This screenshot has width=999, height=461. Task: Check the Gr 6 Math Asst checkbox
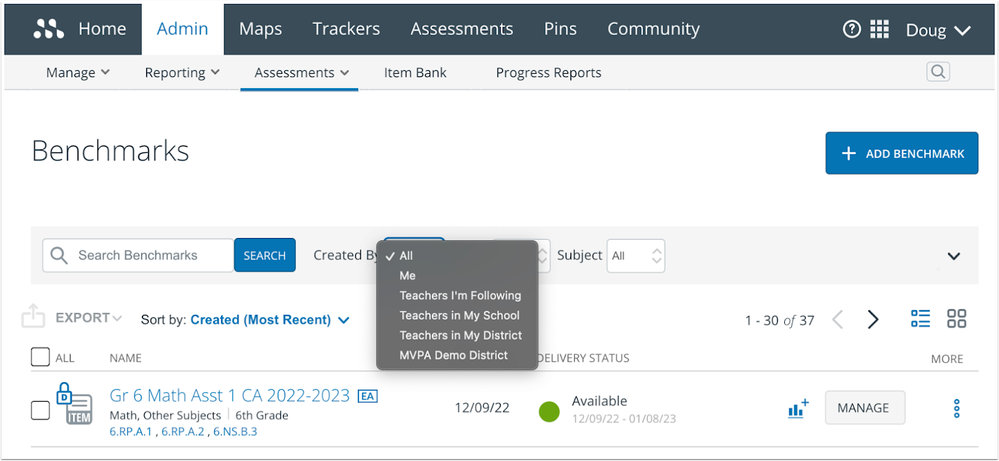pyautogui.click(x=40, y=409)
